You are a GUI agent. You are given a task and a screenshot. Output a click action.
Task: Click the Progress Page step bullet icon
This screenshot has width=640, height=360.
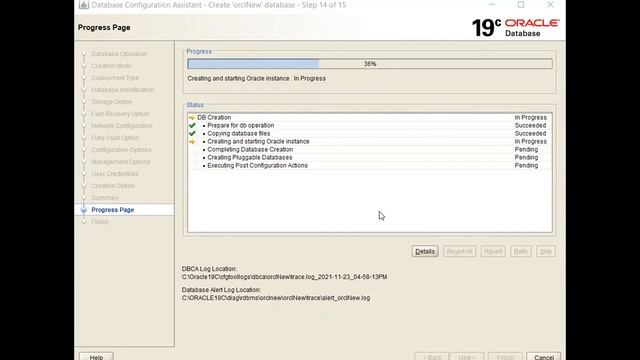tap(84, 210)
